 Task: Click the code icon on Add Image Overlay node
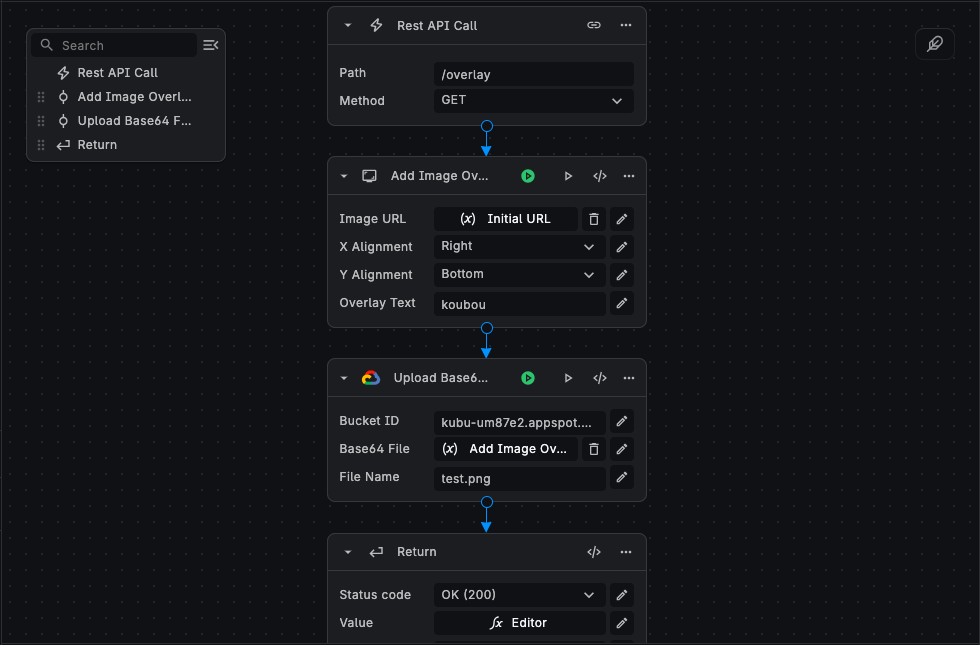pos(600,176)
